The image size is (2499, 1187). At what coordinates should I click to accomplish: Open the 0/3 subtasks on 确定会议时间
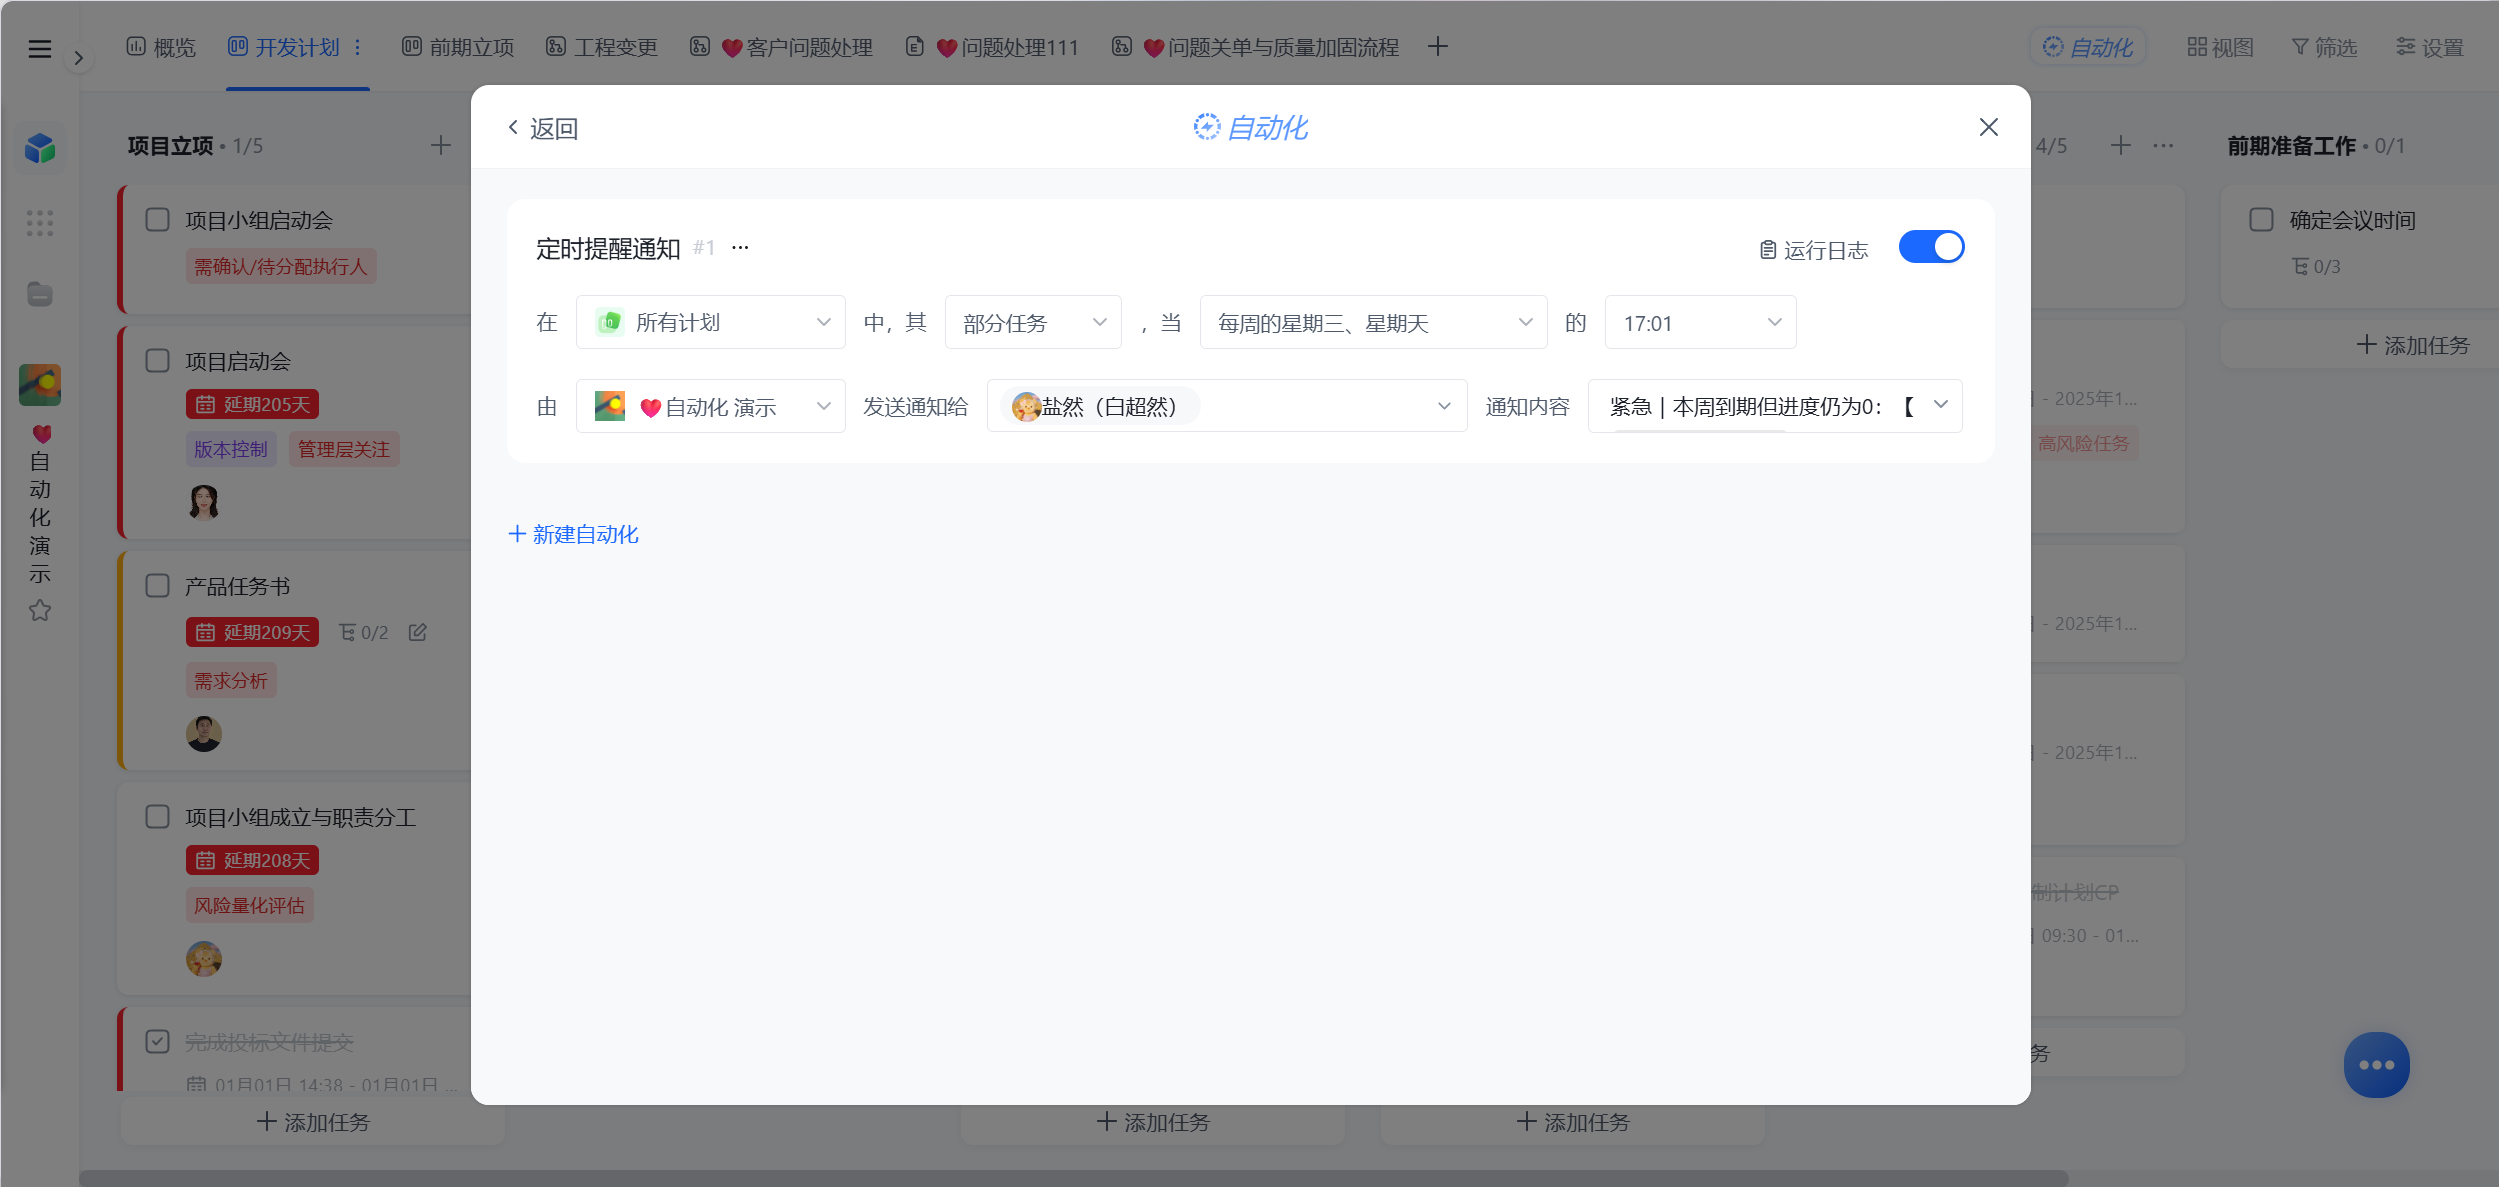click(2316, 266)
